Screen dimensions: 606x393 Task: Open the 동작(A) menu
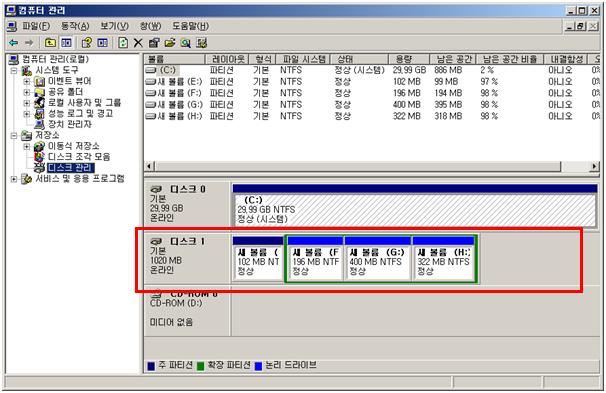75,26
